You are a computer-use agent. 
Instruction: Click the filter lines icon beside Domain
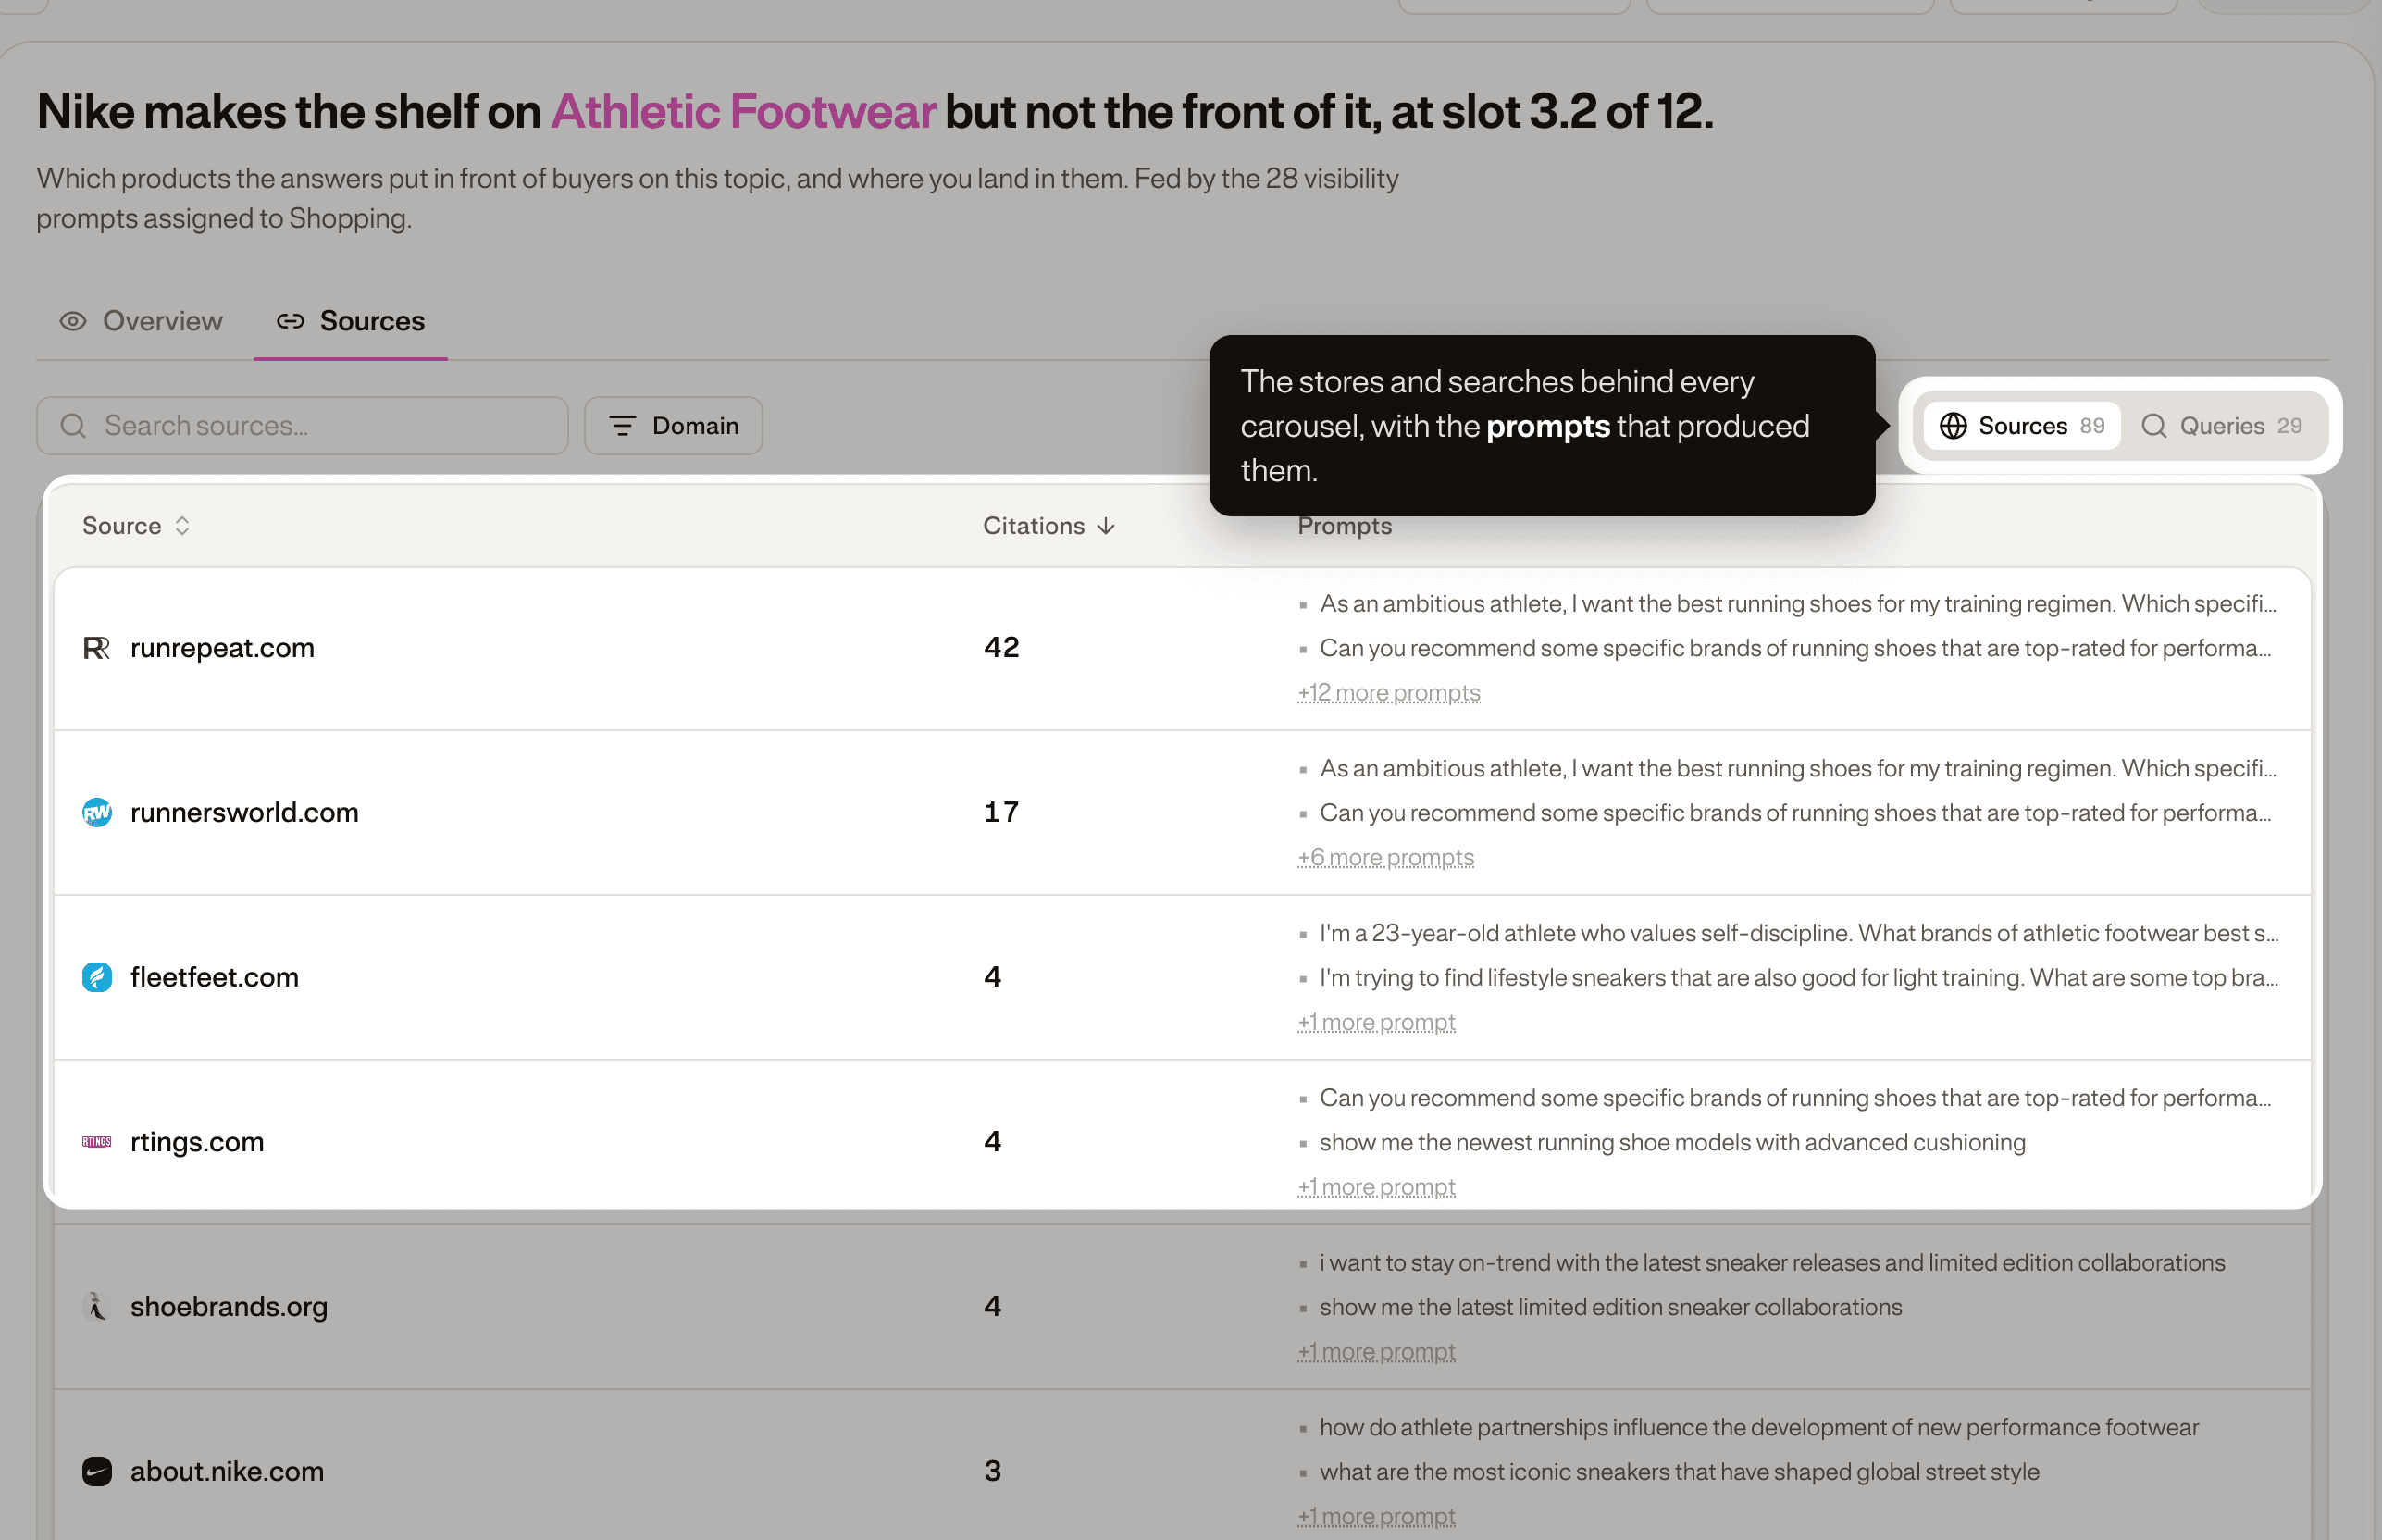click(622, 426)
